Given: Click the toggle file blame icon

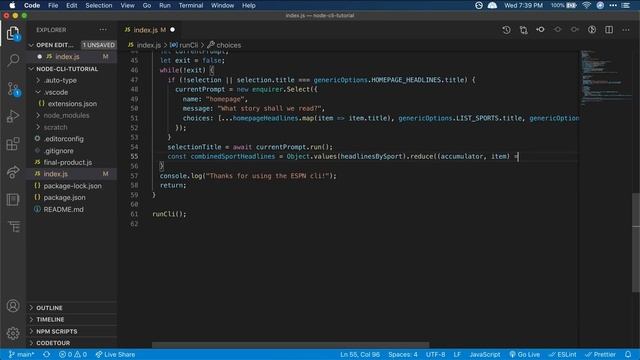Looking at the screenshot, I should (592, 30).
